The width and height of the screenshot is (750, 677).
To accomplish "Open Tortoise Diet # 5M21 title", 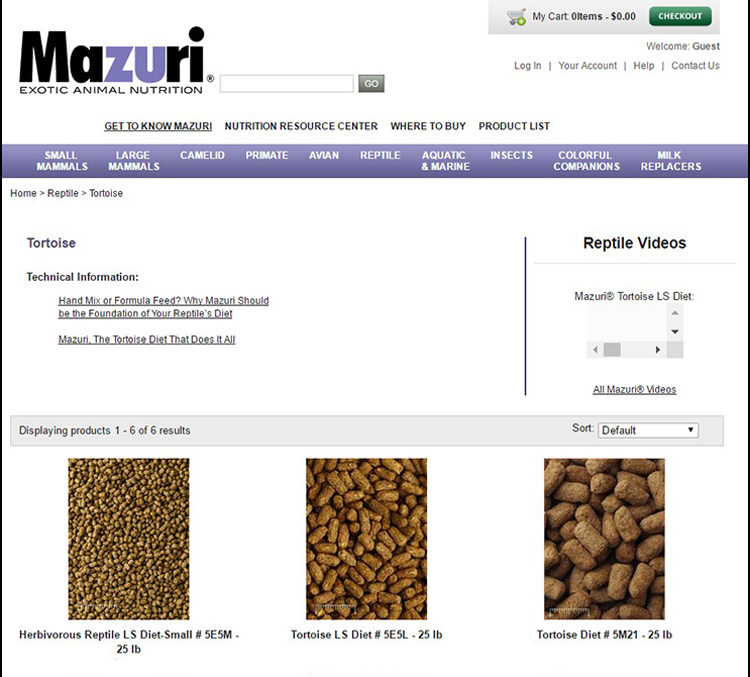I will tap(604, 635).
